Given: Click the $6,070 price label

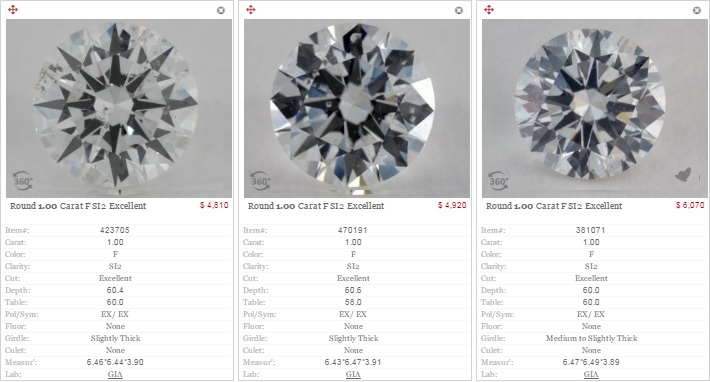Looking at the screenshot, I should click(x=690, y=205).
